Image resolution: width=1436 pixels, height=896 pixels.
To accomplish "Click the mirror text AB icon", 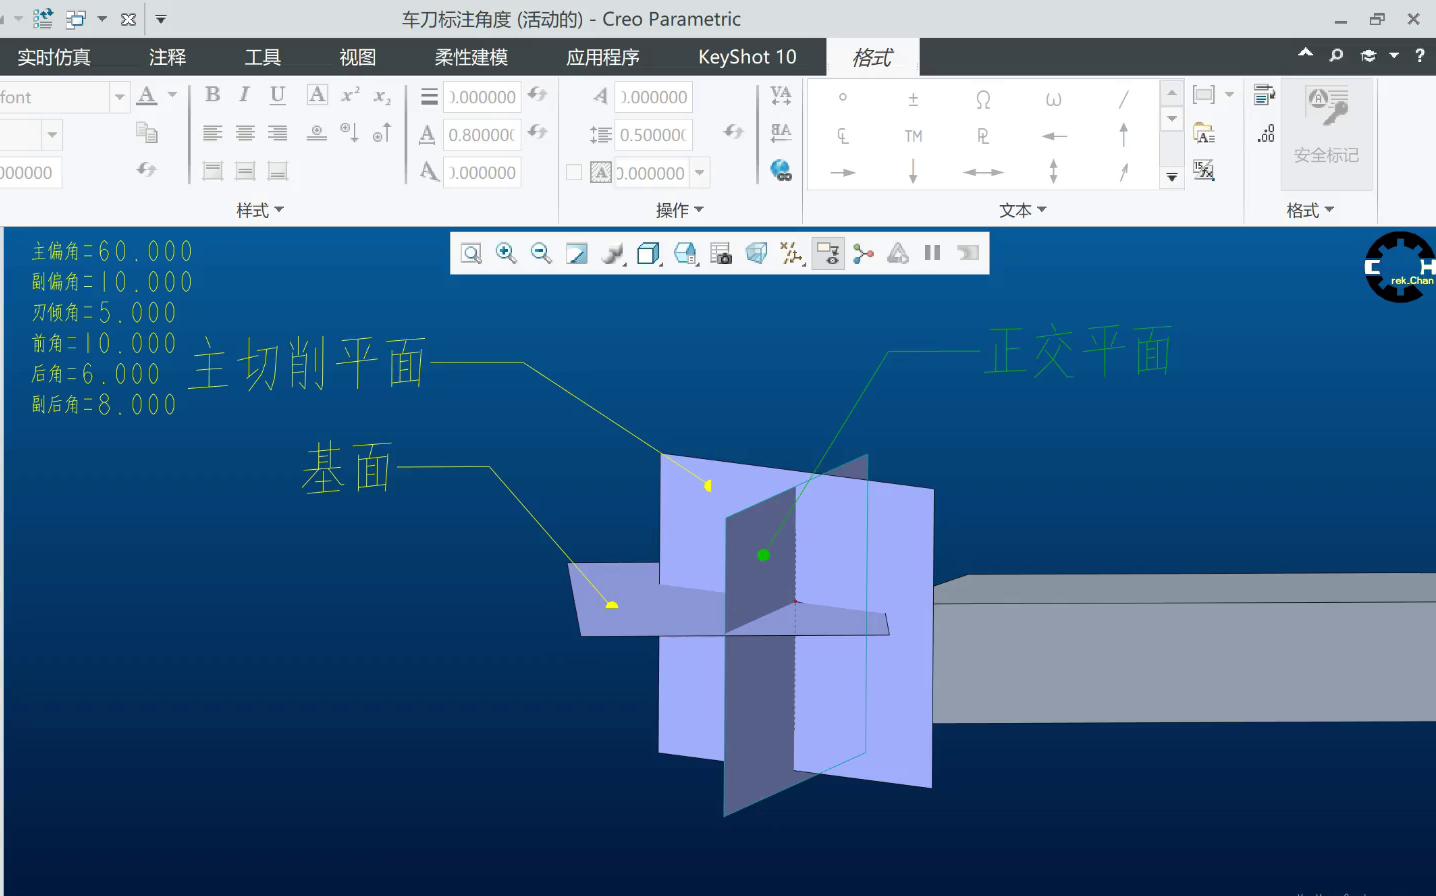I will (781, 133).
